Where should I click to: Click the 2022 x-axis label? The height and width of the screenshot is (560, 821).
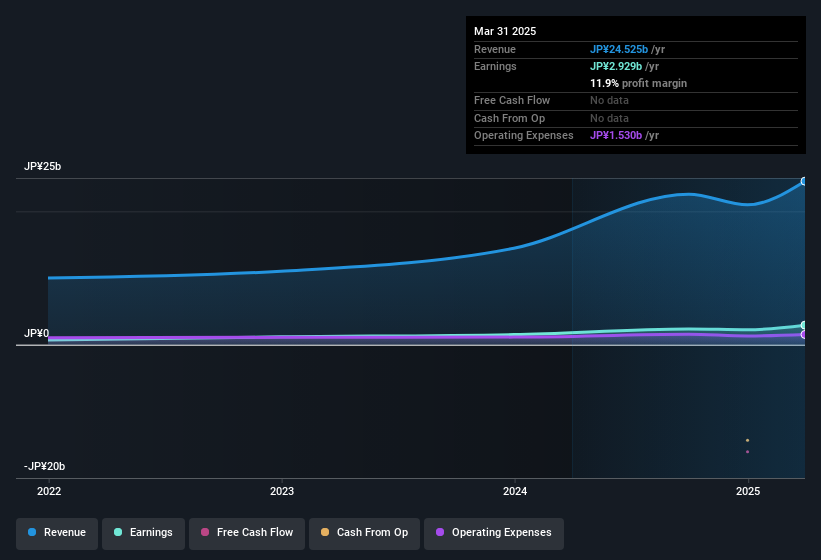[49, 491]
